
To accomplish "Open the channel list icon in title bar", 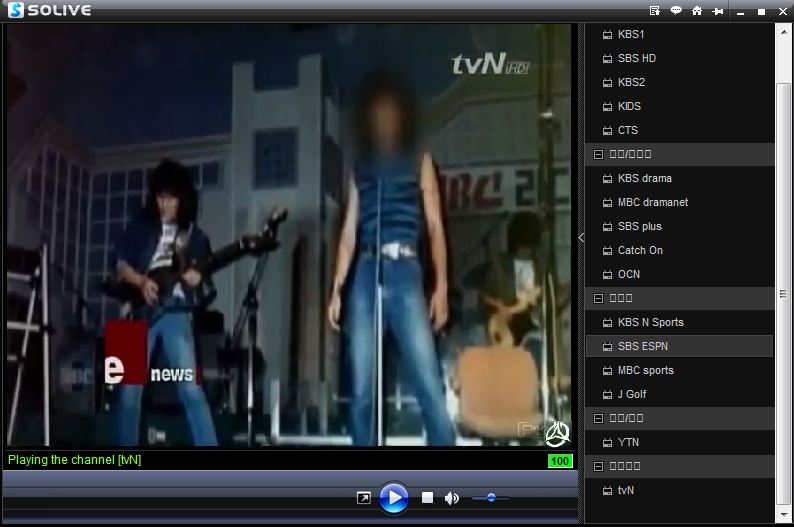I will (x=655, y=11).
